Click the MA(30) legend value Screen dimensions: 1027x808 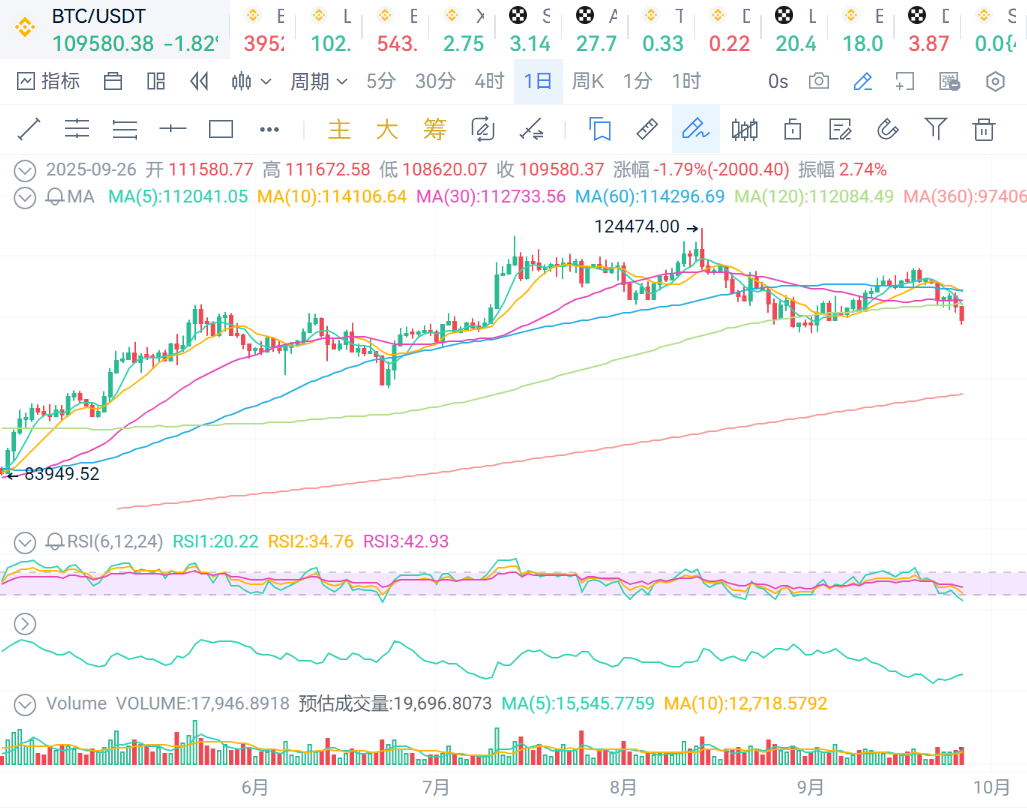[x=491, y=196]
